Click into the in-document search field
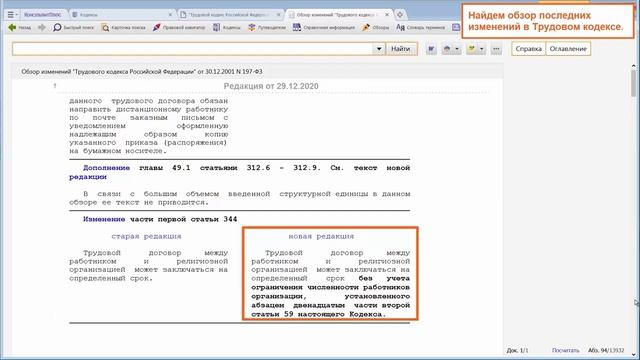 coord(192,49)
